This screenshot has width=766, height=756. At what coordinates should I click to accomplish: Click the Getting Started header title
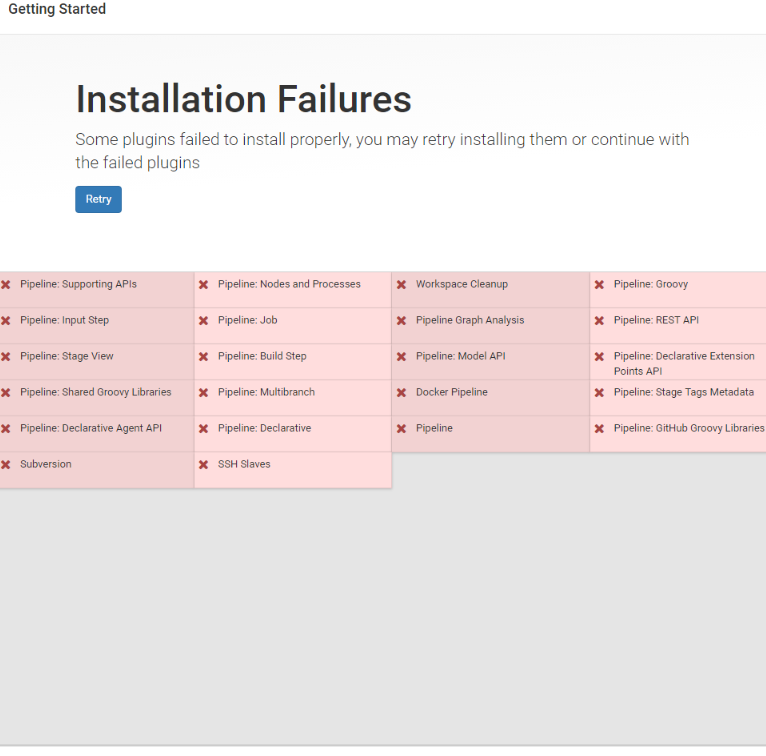[57, 10]
